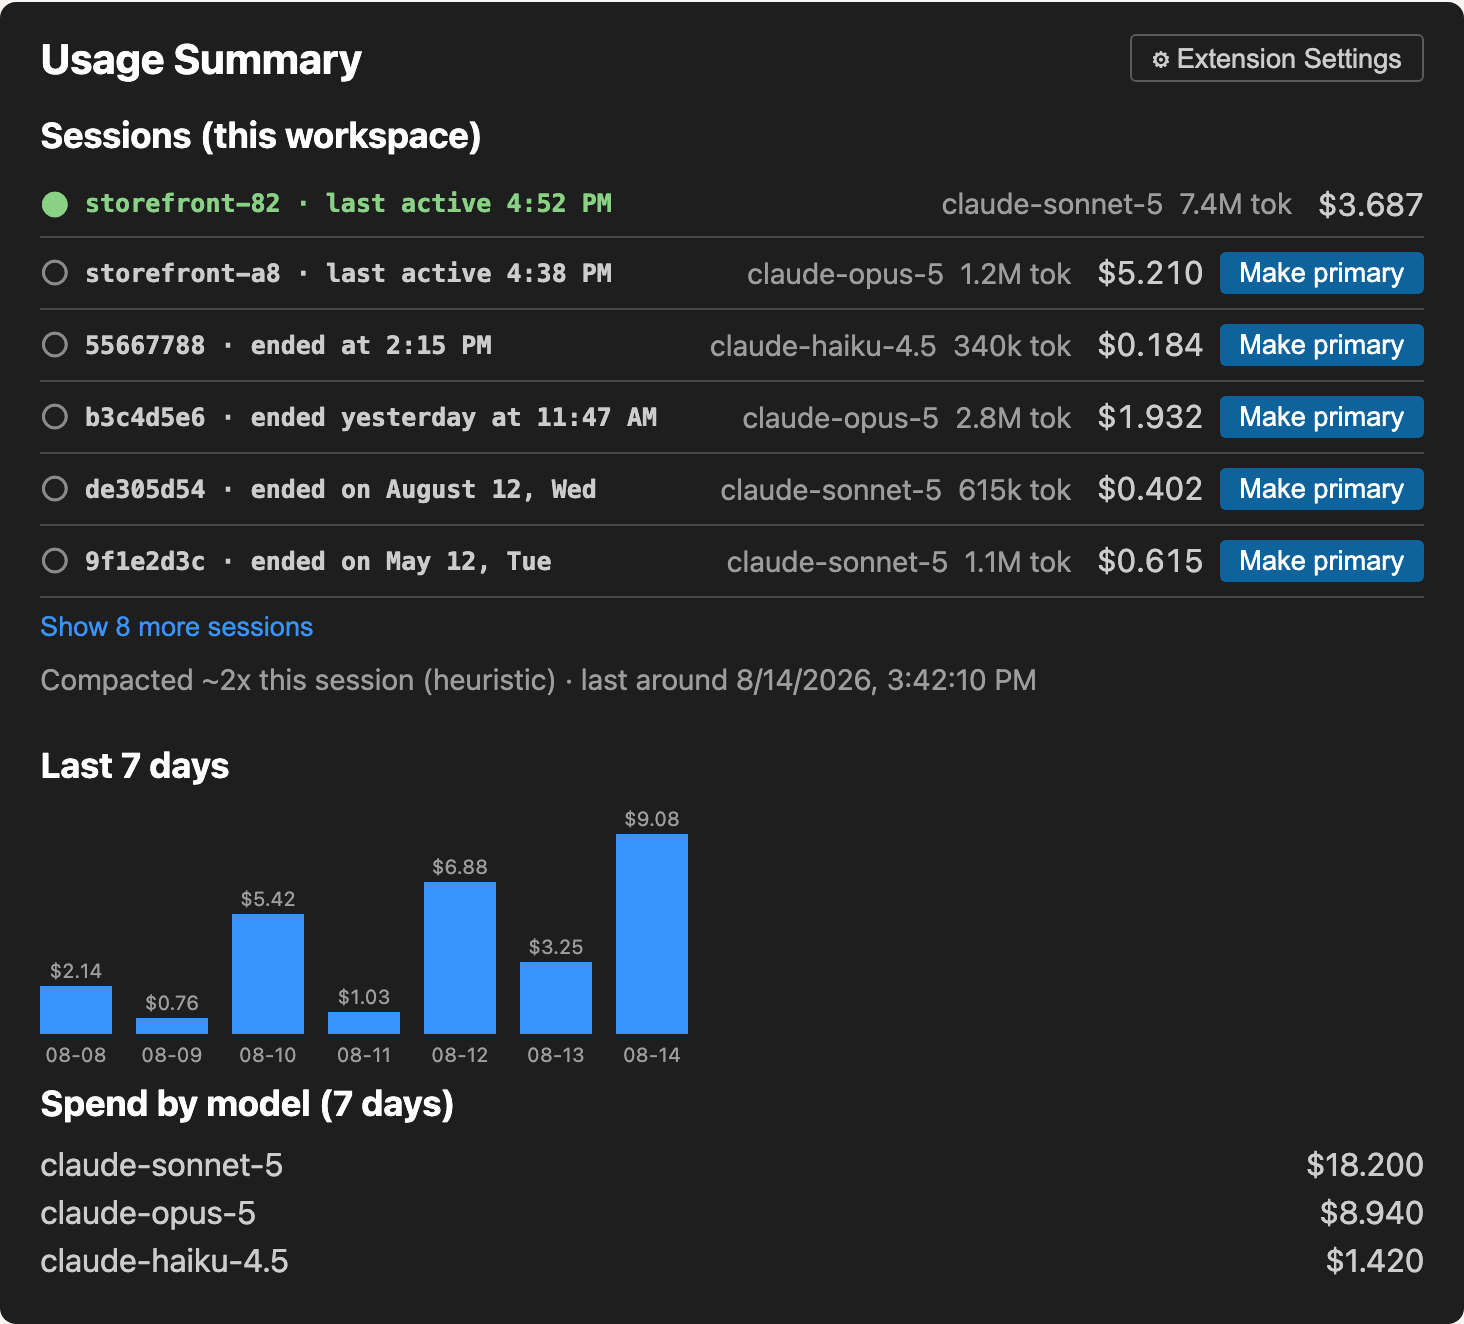Click the $1.932 session cost
This screenshot has height=1324, width=1464.
tap(1150, 417)
